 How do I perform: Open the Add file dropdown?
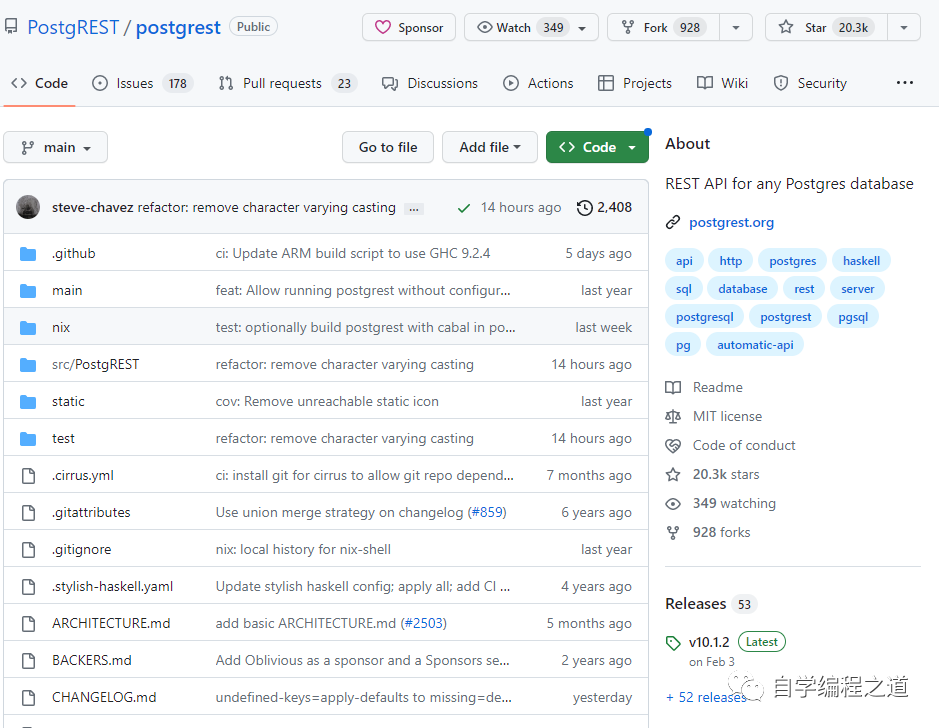pos(489,147)
